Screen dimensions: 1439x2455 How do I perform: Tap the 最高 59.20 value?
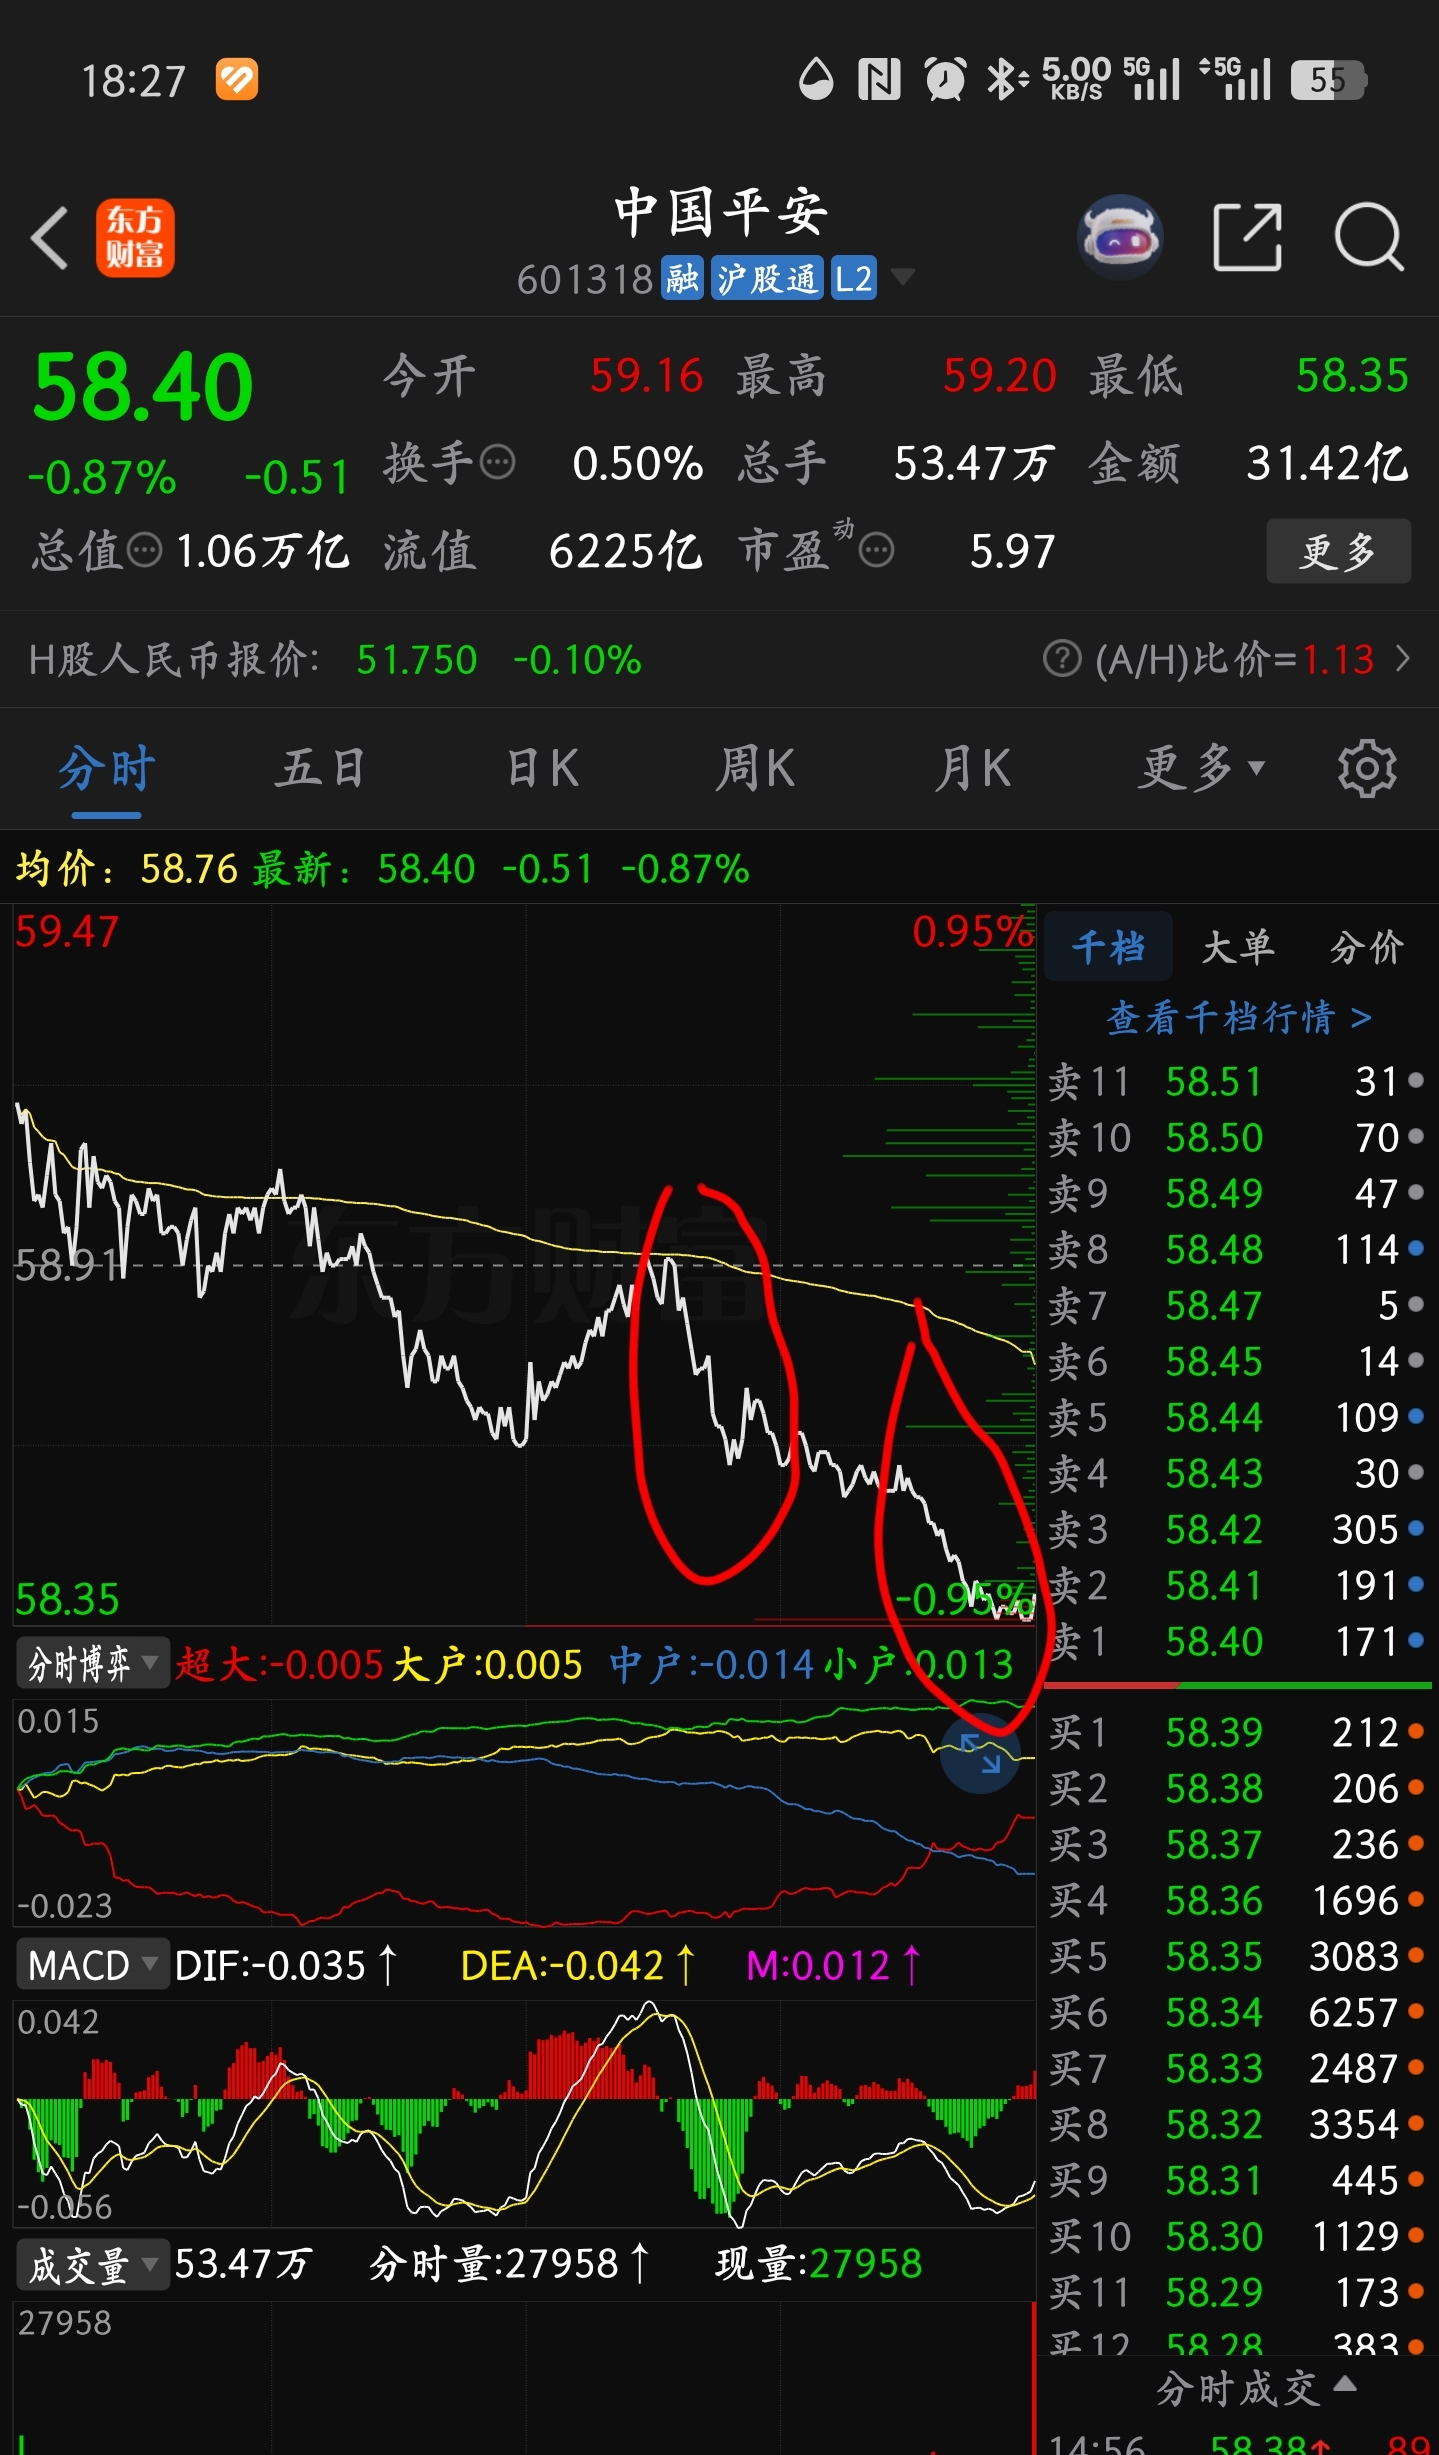(x=999, y=376)
